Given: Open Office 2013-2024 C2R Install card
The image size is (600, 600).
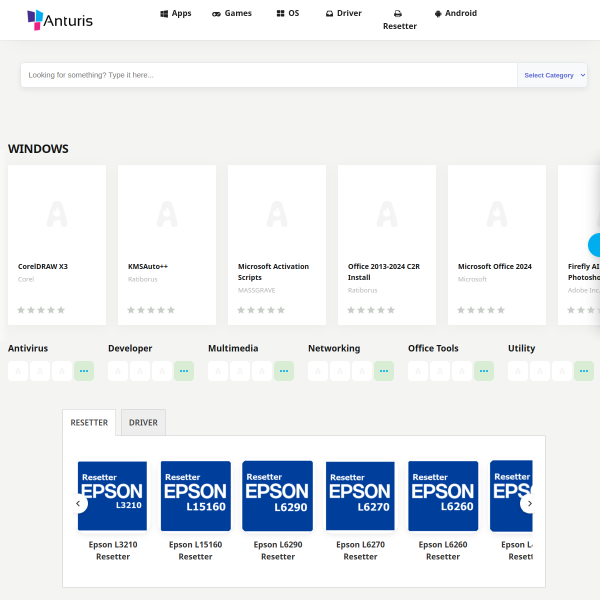Looking at the screenshot, I should [387, 245].
